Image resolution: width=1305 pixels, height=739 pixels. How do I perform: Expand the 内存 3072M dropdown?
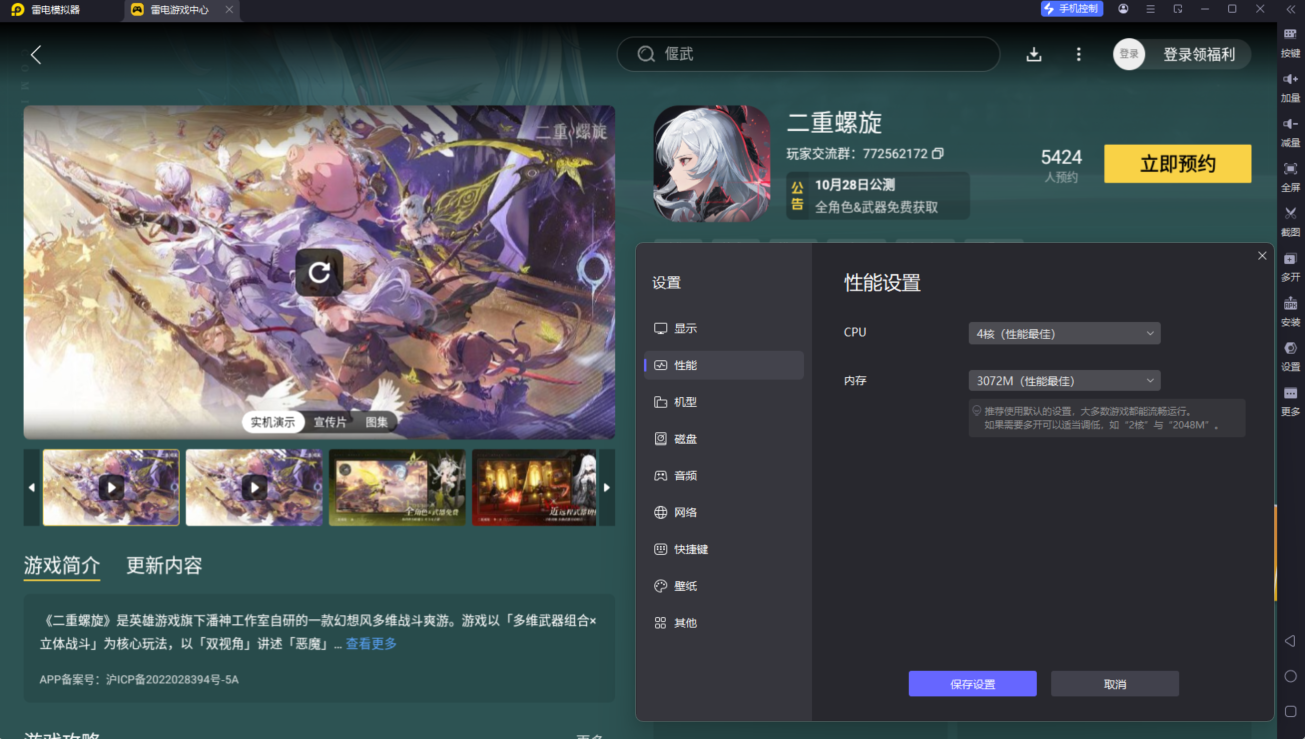pyautogui.click(x=1064, y=381)
